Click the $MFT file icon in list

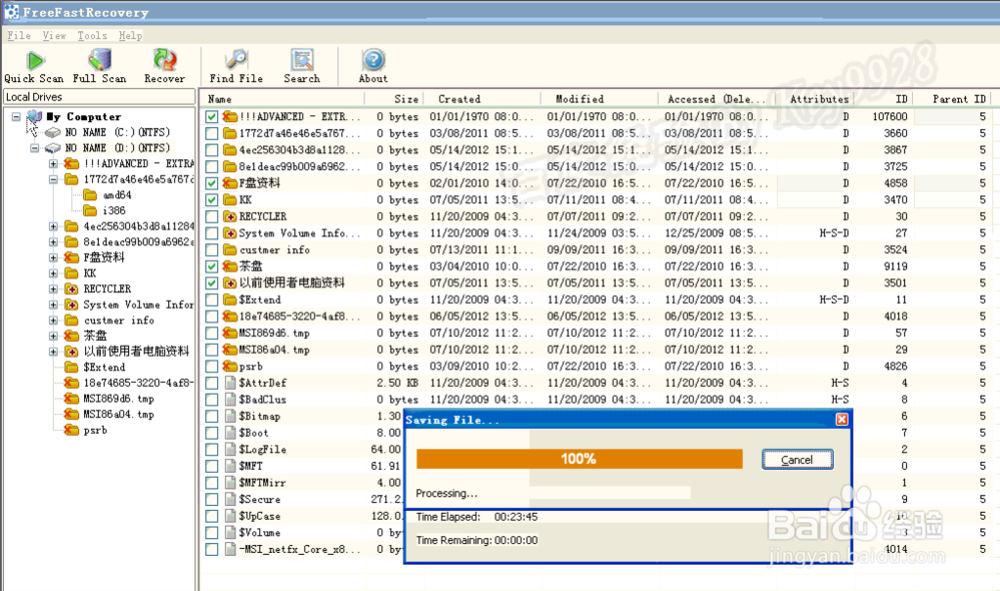(230, 466)
